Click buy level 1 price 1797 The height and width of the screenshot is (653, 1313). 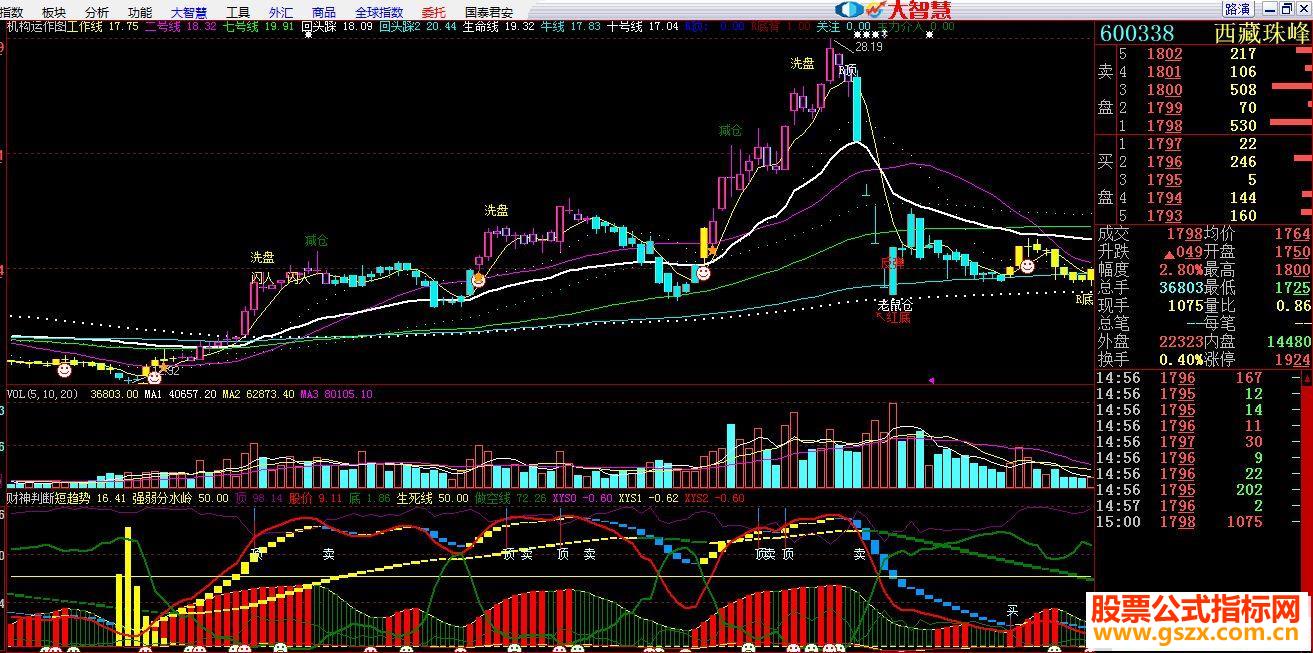pos(1164,144)
